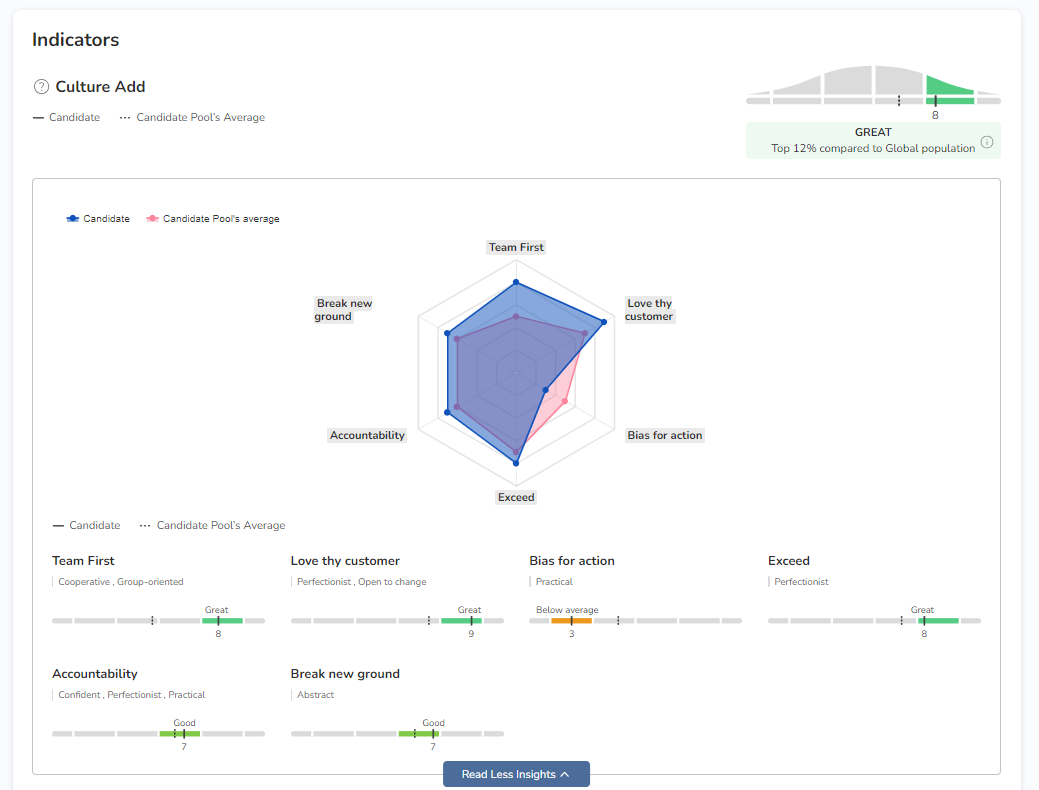Click the question mark icon beside Culture Add
The height and width of the screenshot is (790, 1039).
click(x=41, y=87)
